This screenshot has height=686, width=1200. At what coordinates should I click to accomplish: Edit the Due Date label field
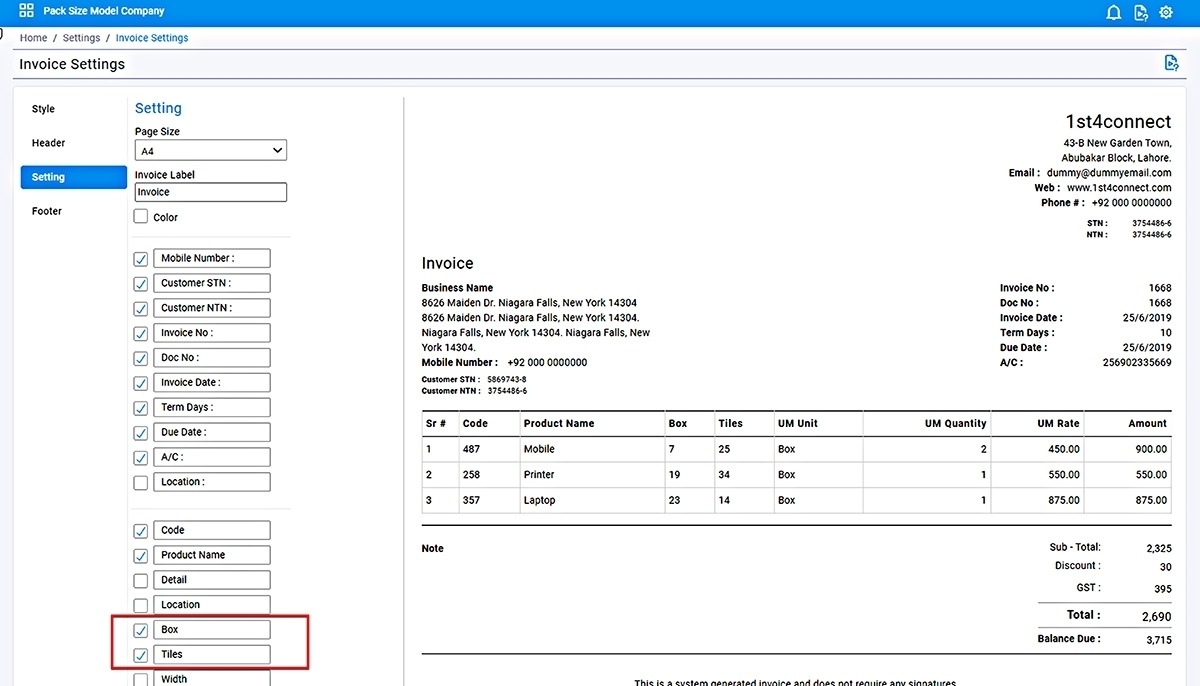click(x=212, y=432)
